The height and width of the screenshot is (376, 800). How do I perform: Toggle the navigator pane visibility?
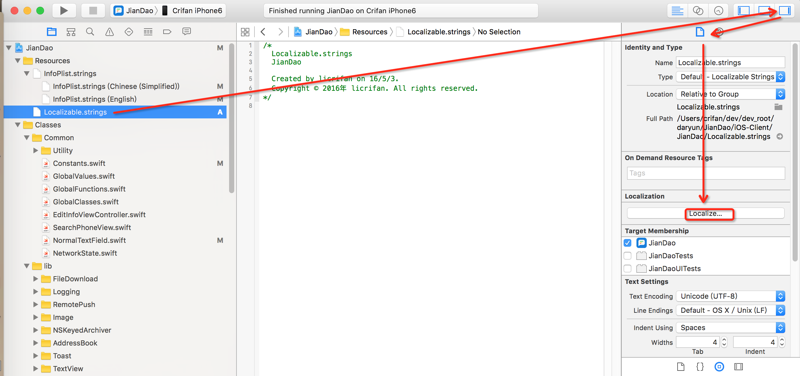coord(744,11)
